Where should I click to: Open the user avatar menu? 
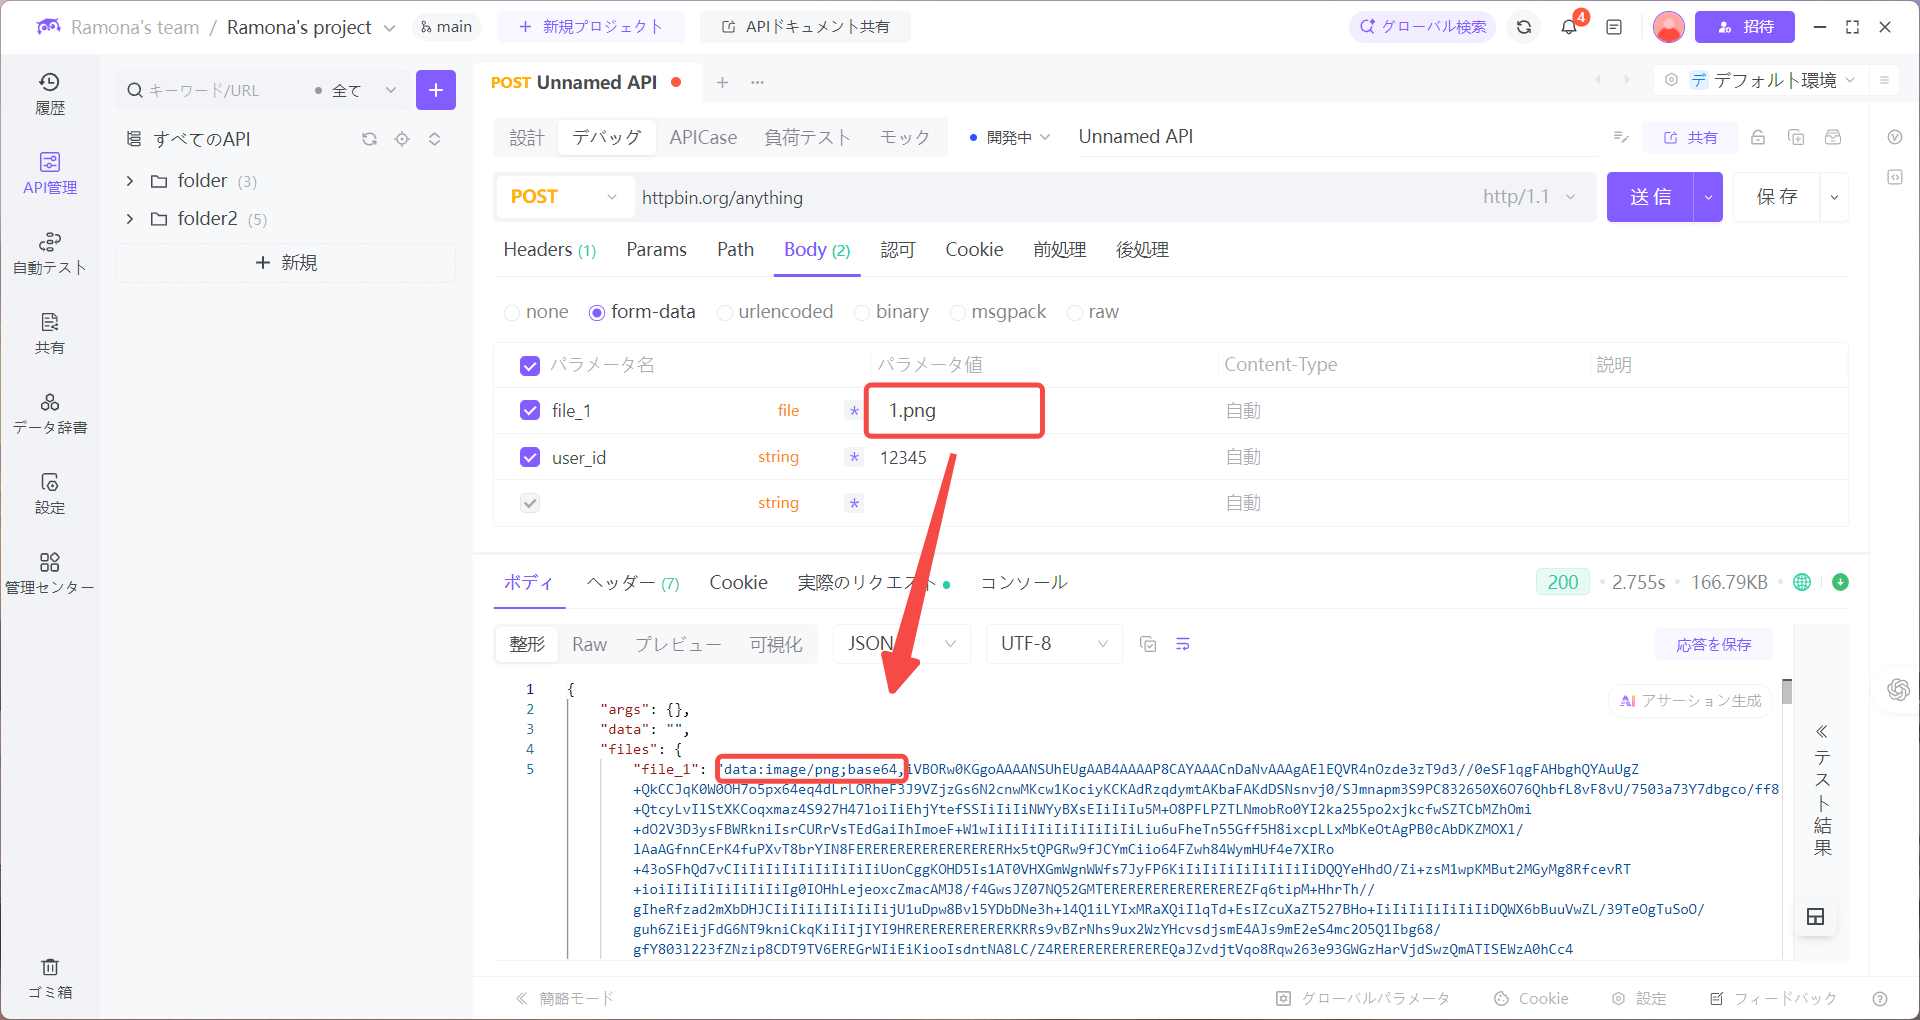1668,27
